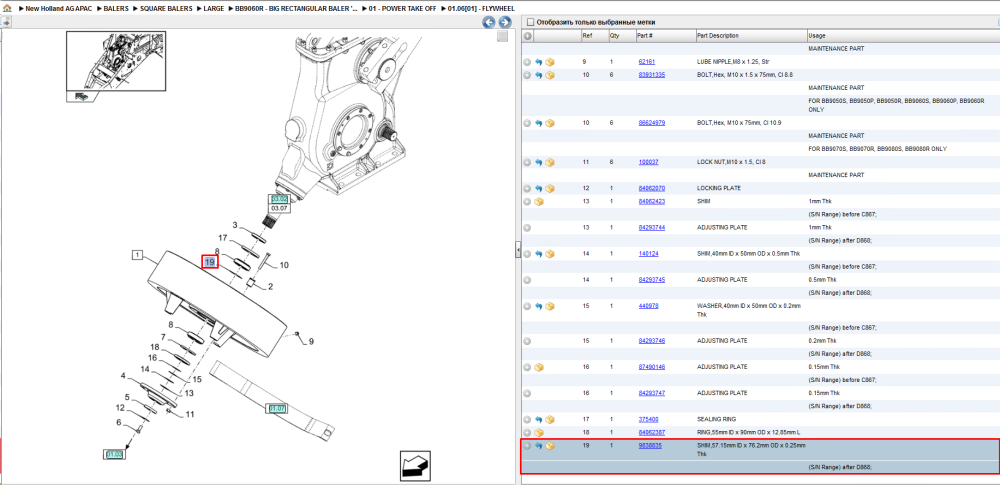This screenshot has height=485, width=1000.
Task: Click the box icon for part 87490146
Action: [x=539, y=367]
